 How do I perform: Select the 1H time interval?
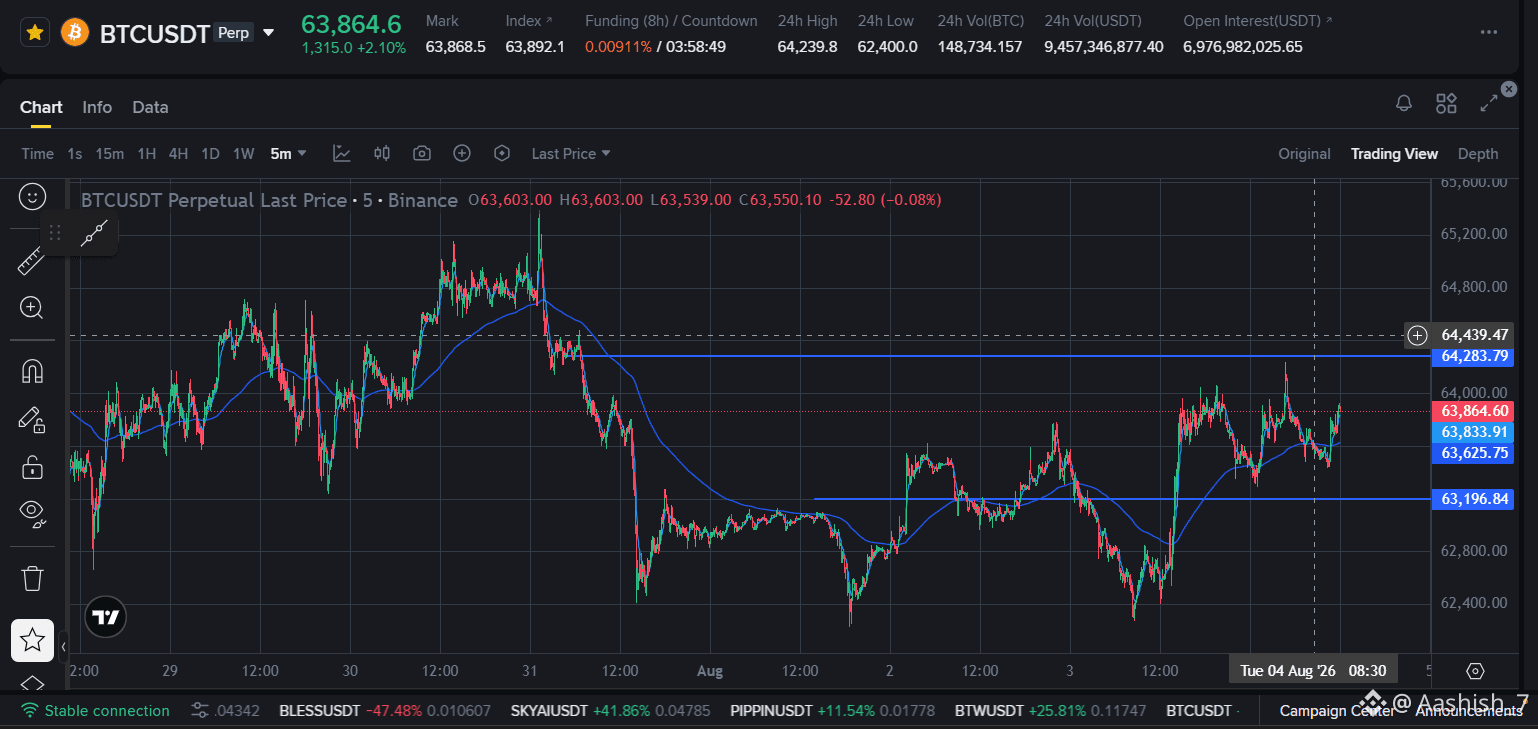click(147, 153)
